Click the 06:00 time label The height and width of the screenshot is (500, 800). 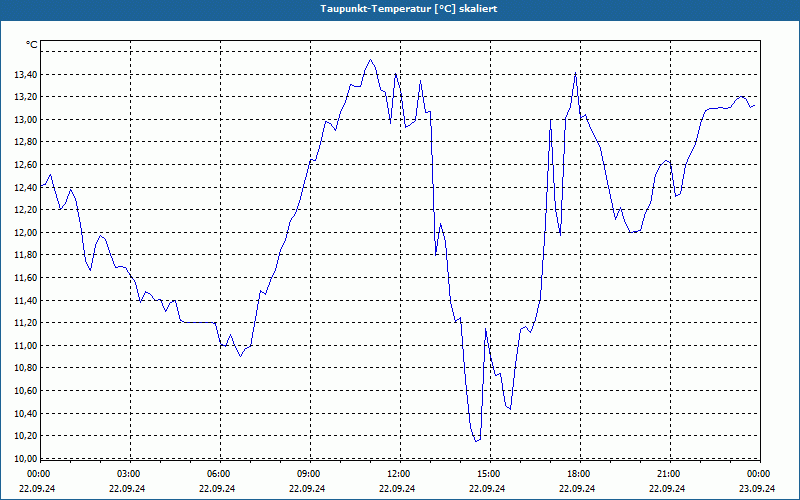tap(218, 474)
